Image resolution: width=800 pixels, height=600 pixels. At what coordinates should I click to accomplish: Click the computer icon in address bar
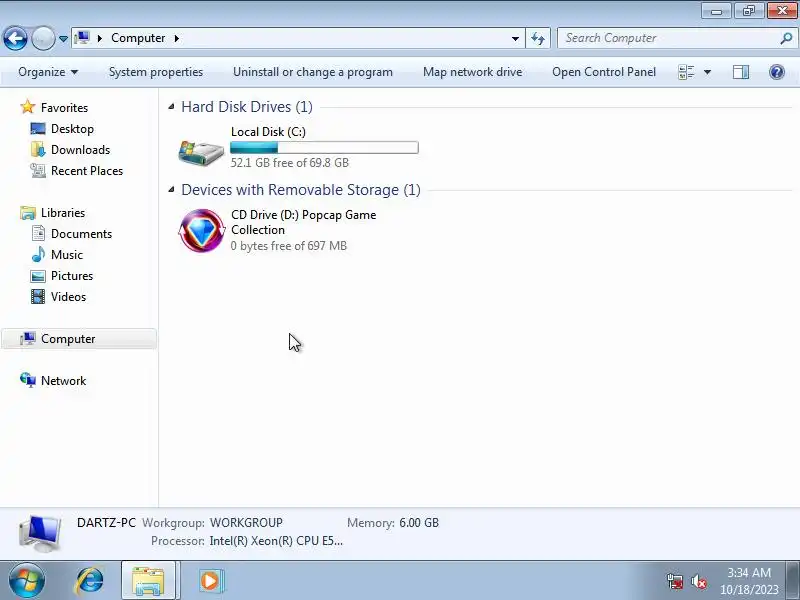point(82,38)
